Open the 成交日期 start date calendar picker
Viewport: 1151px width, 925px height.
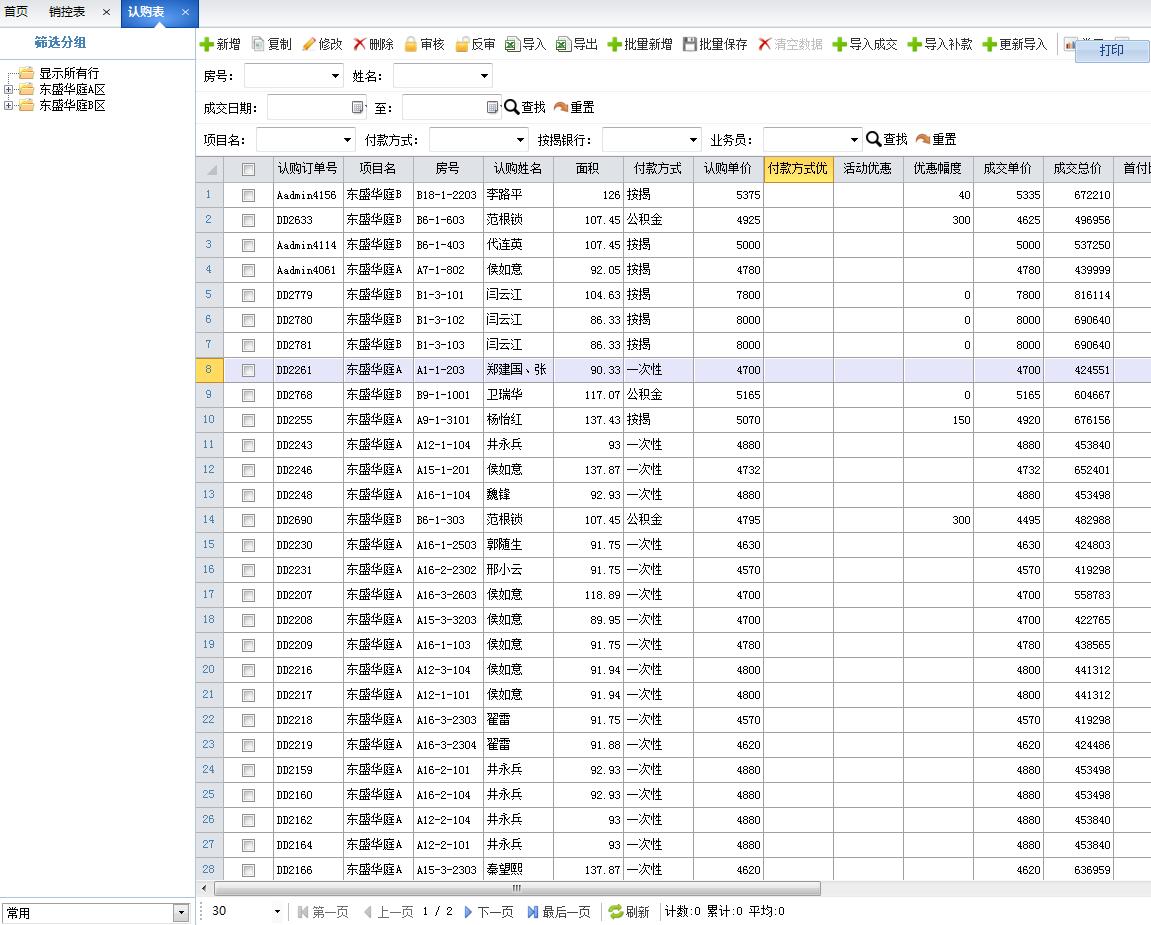click(357, 107)
